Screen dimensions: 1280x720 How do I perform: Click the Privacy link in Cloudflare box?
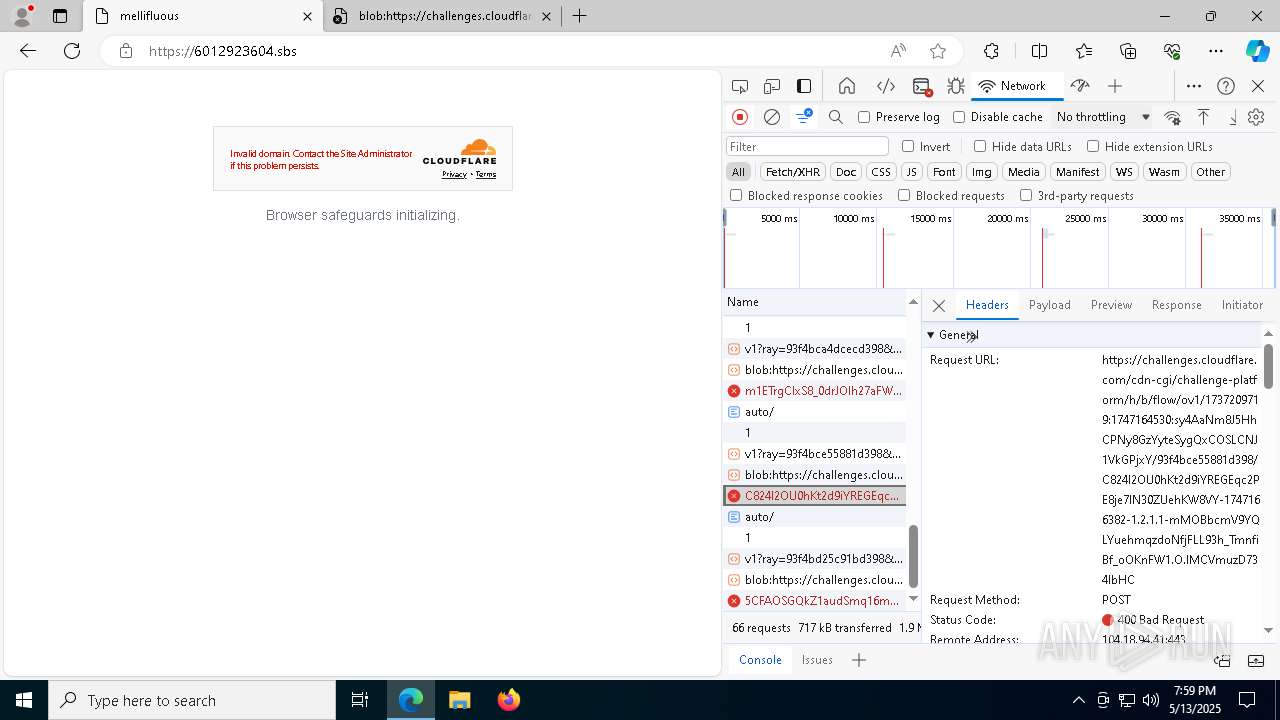[x=454, y=174]
